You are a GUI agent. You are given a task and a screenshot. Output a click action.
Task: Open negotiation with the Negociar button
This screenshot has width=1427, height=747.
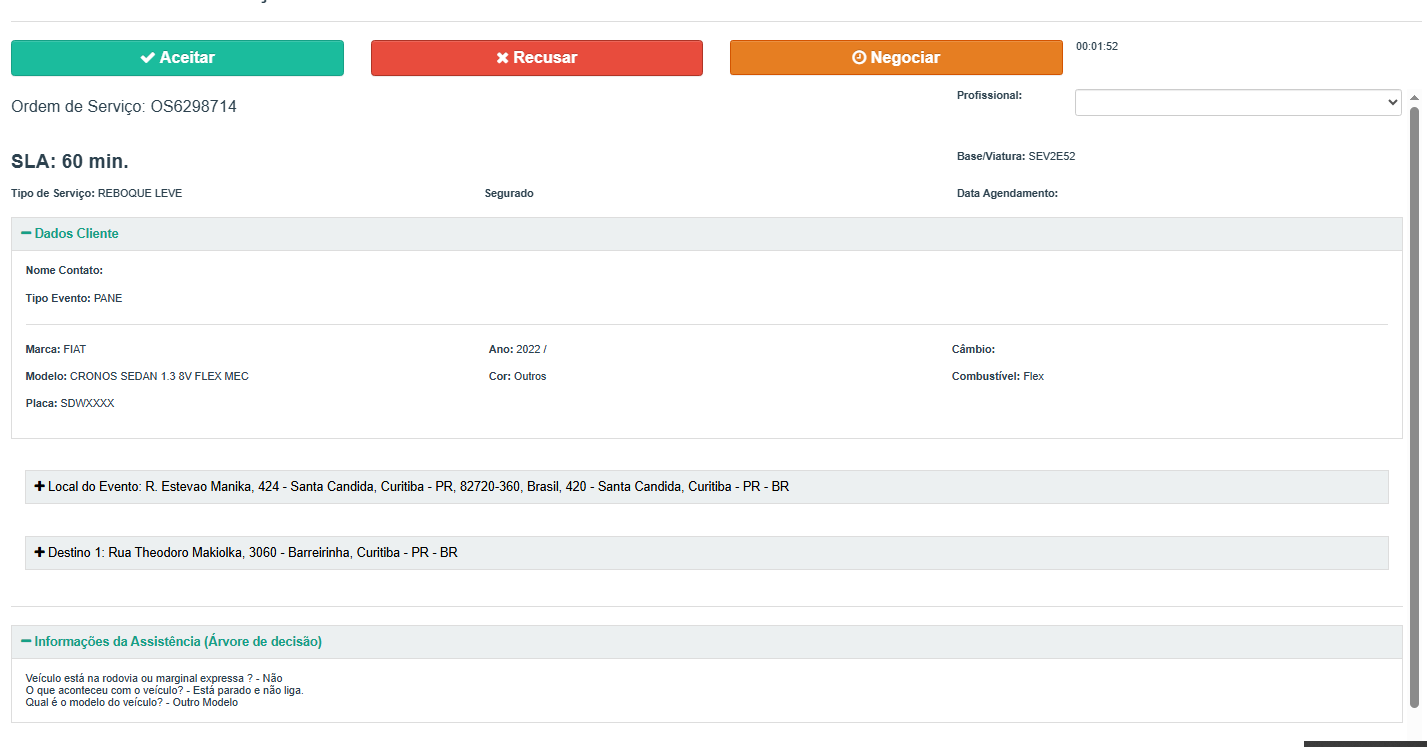[x=896, y=58]
